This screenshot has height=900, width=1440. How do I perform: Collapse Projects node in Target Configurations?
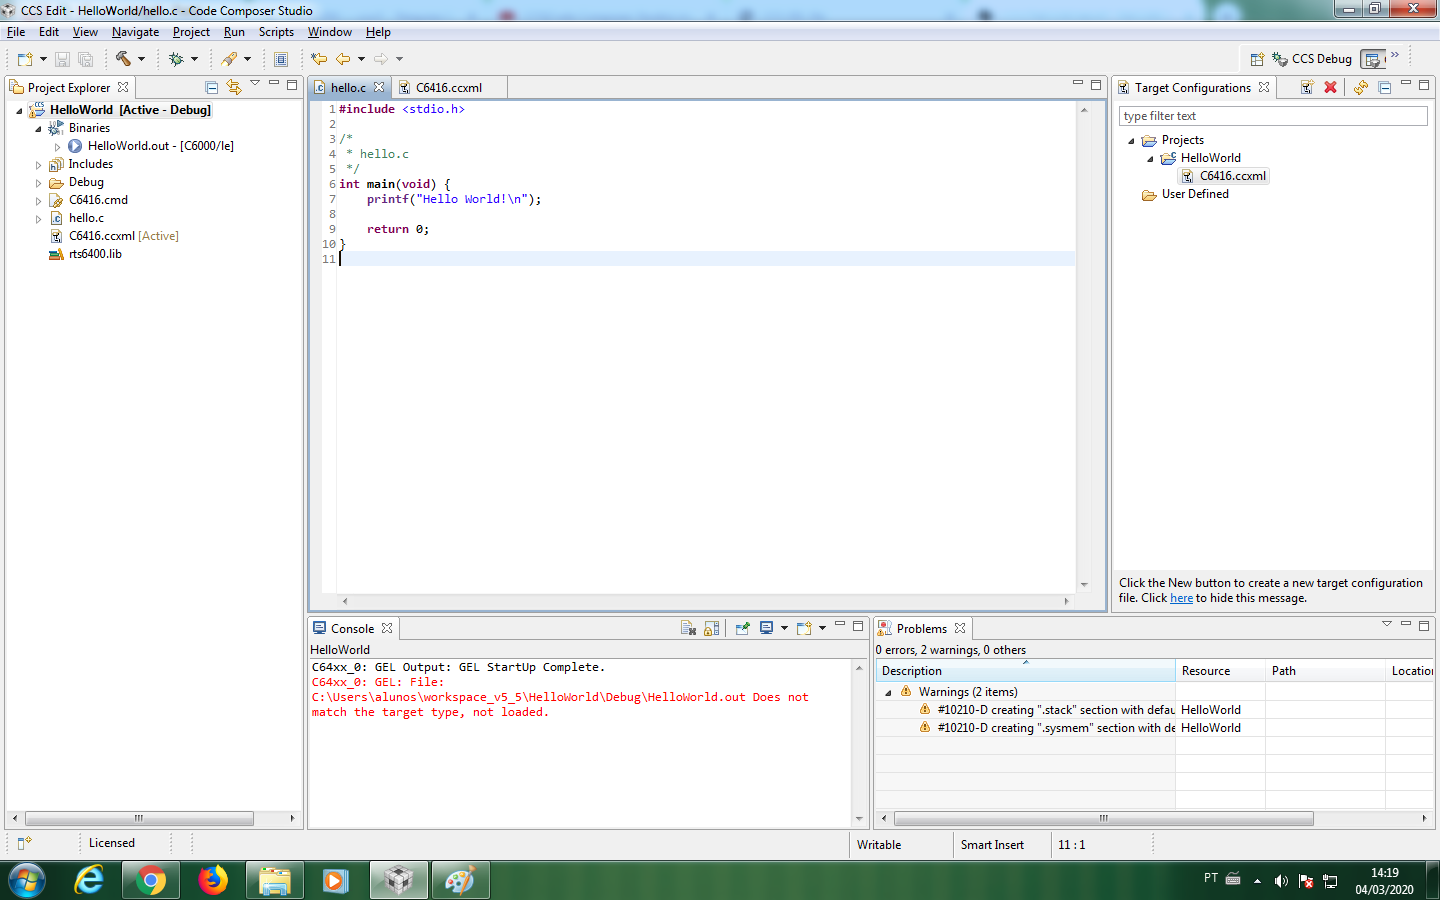click(1131, 141)
